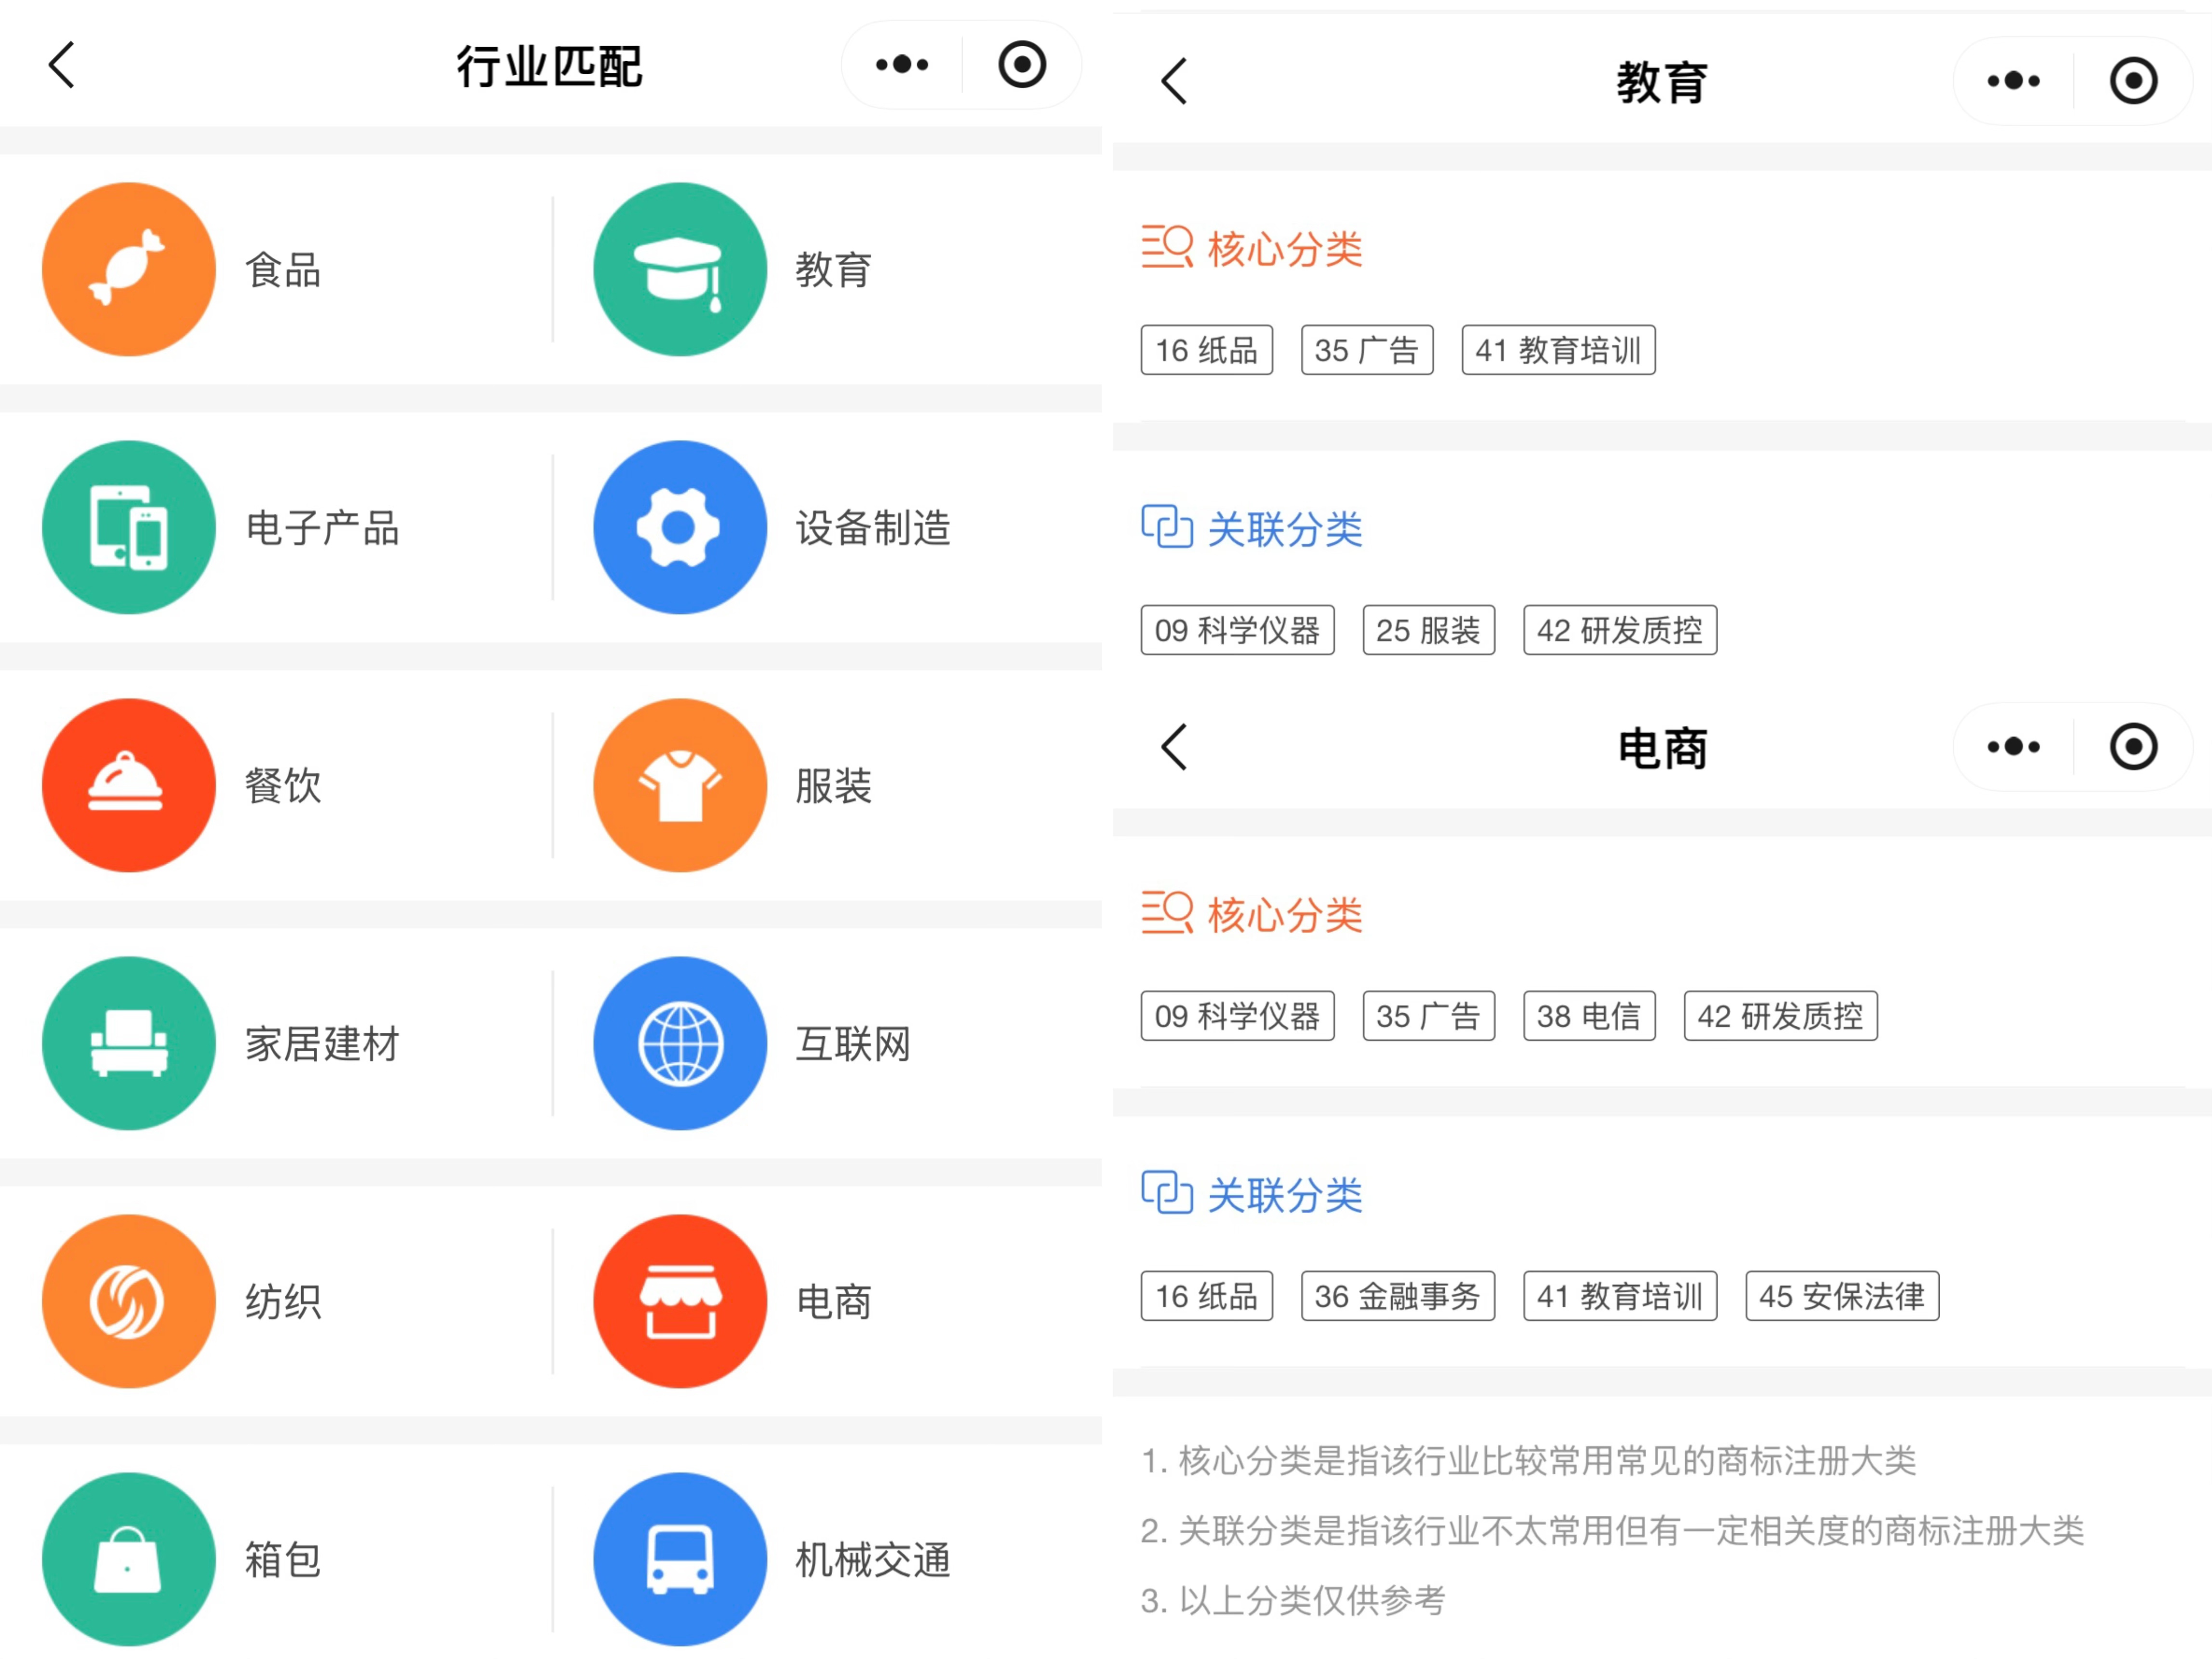Tap the circle close icon on 电商 page

[2134, 747]
